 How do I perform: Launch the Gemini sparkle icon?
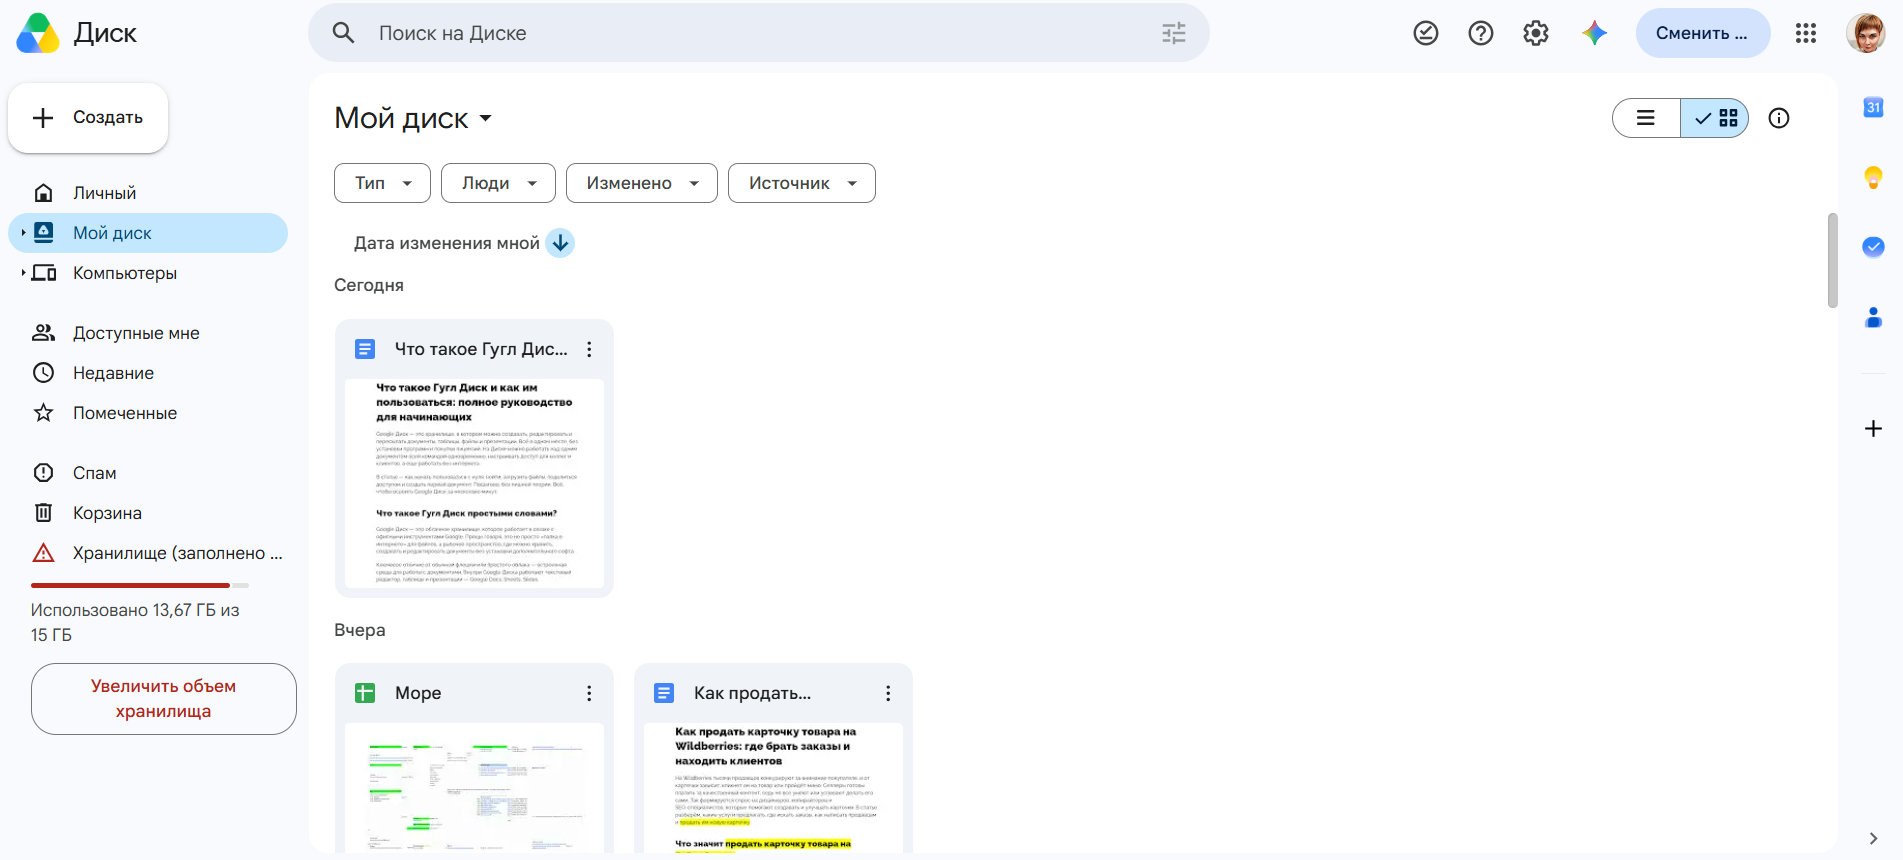pyautogui.click(x=1594, y=33)
